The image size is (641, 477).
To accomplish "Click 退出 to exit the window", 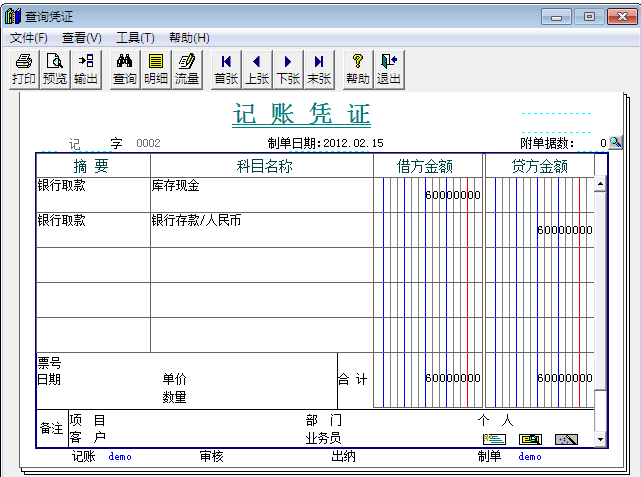I will click(x=389, y=69).
